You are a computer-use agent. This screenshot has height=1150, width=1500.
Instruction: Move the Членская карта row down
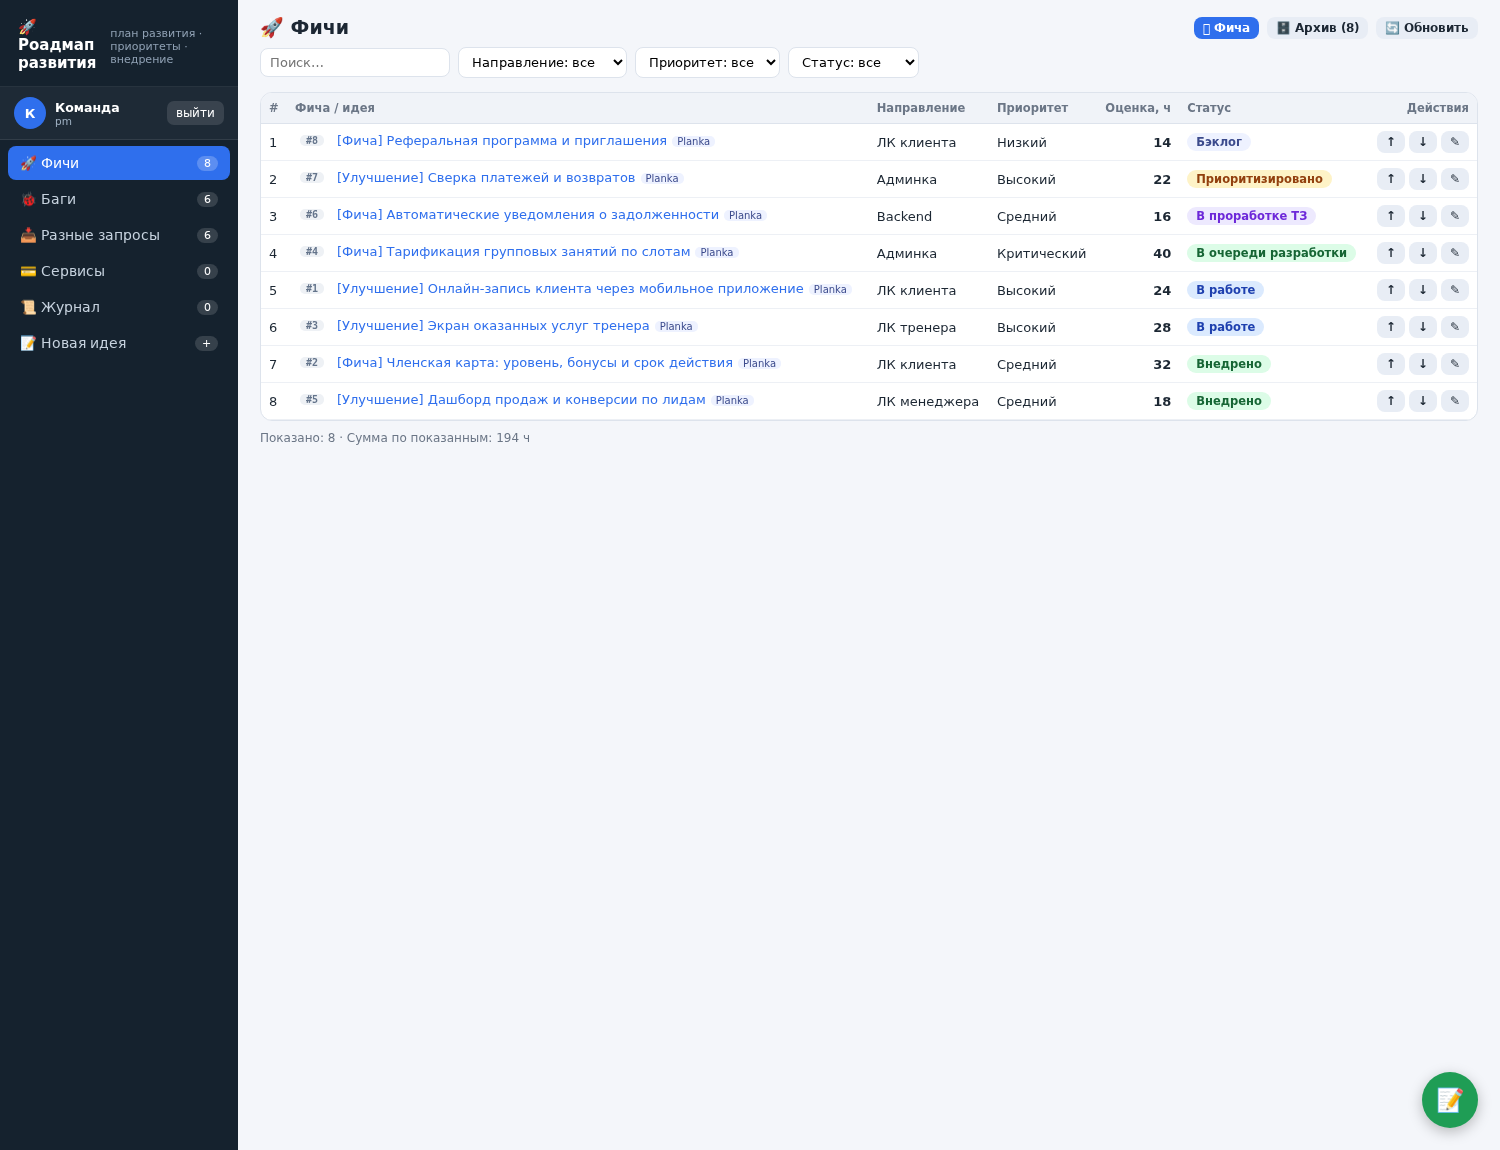(1423, 364)
